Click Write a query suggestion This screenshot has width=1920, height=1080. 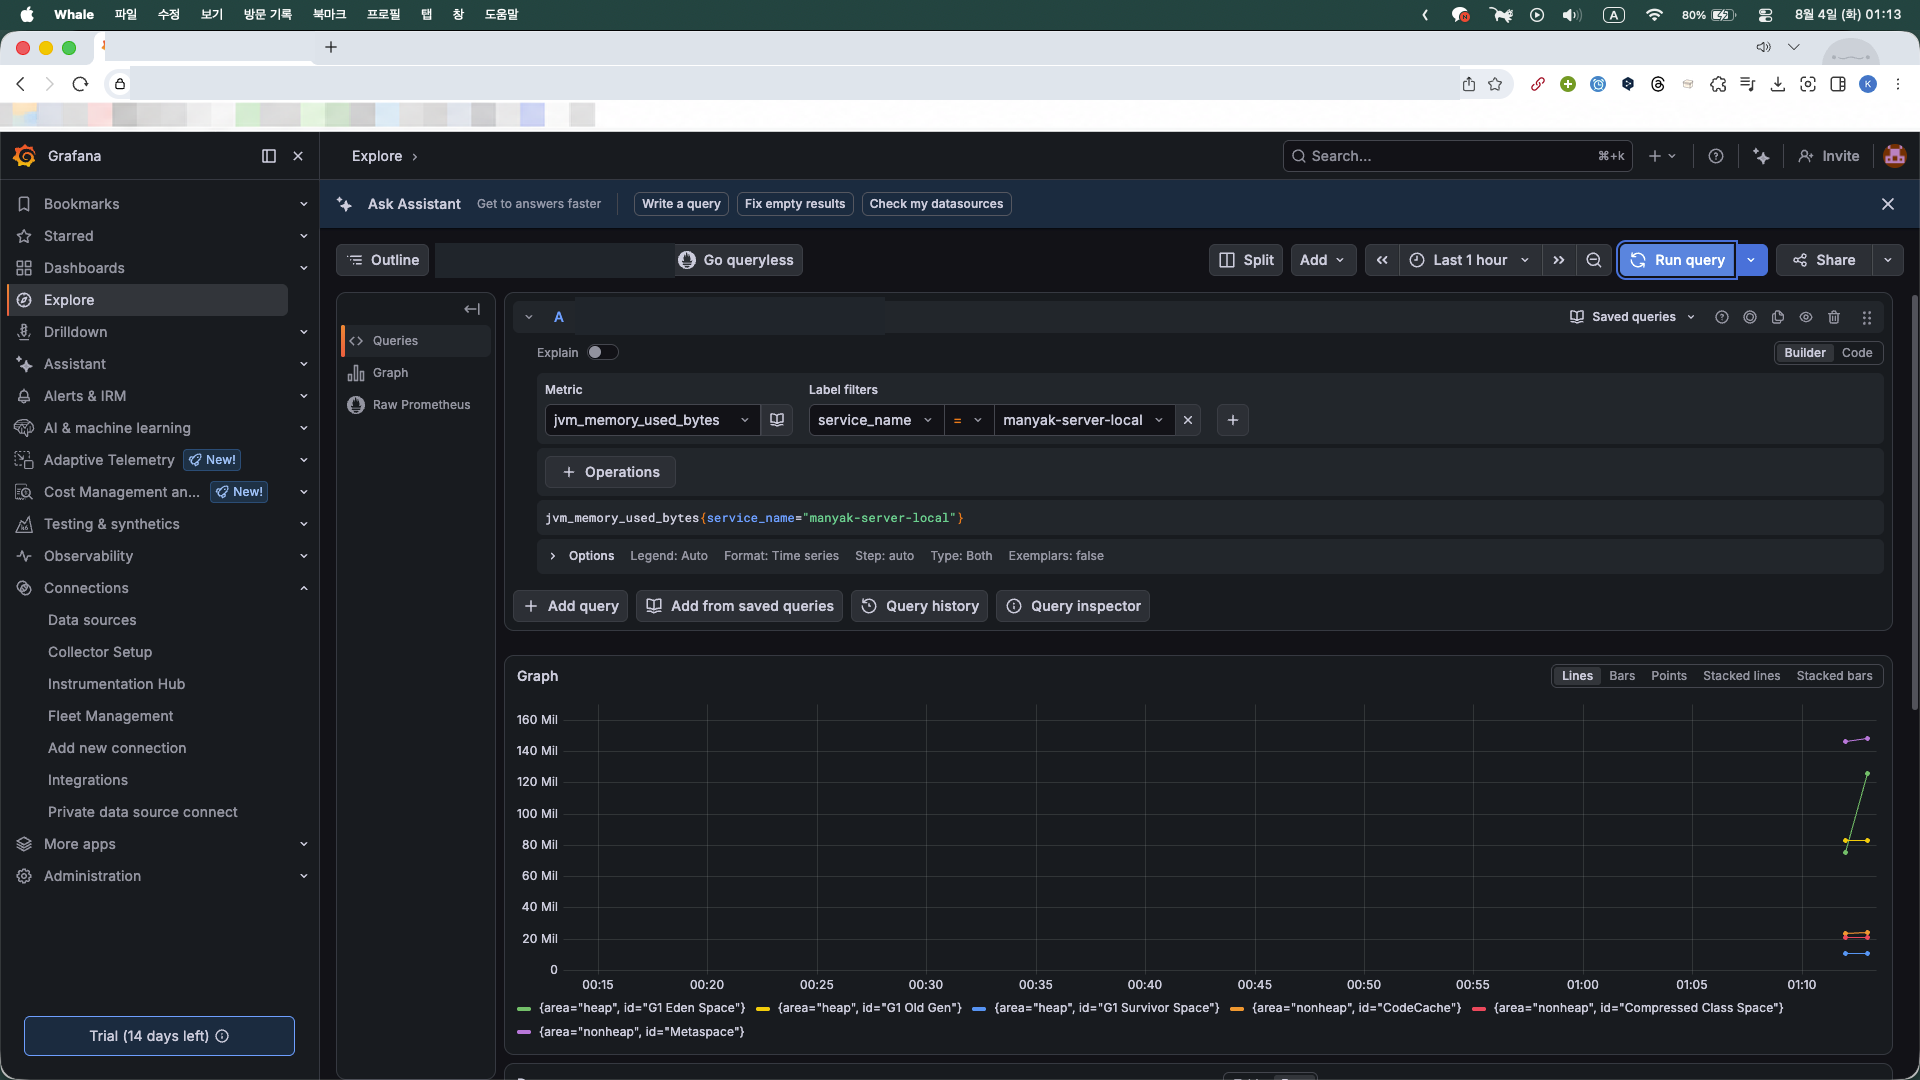(681, 204)
